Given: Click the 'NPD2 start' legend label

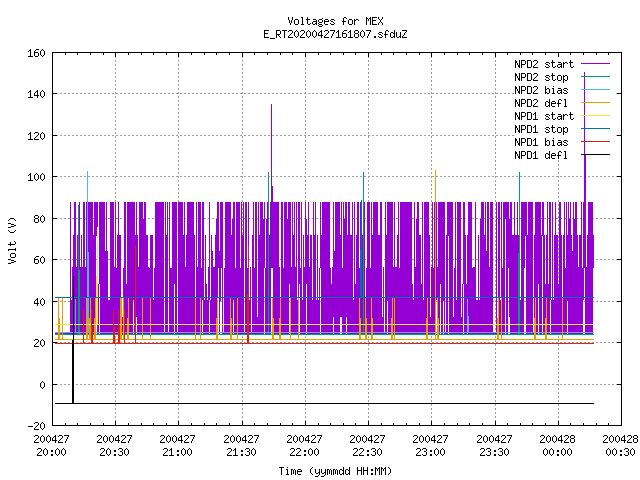Looking at the screenshot, I should pyautogui.click(x=544, y=64).
